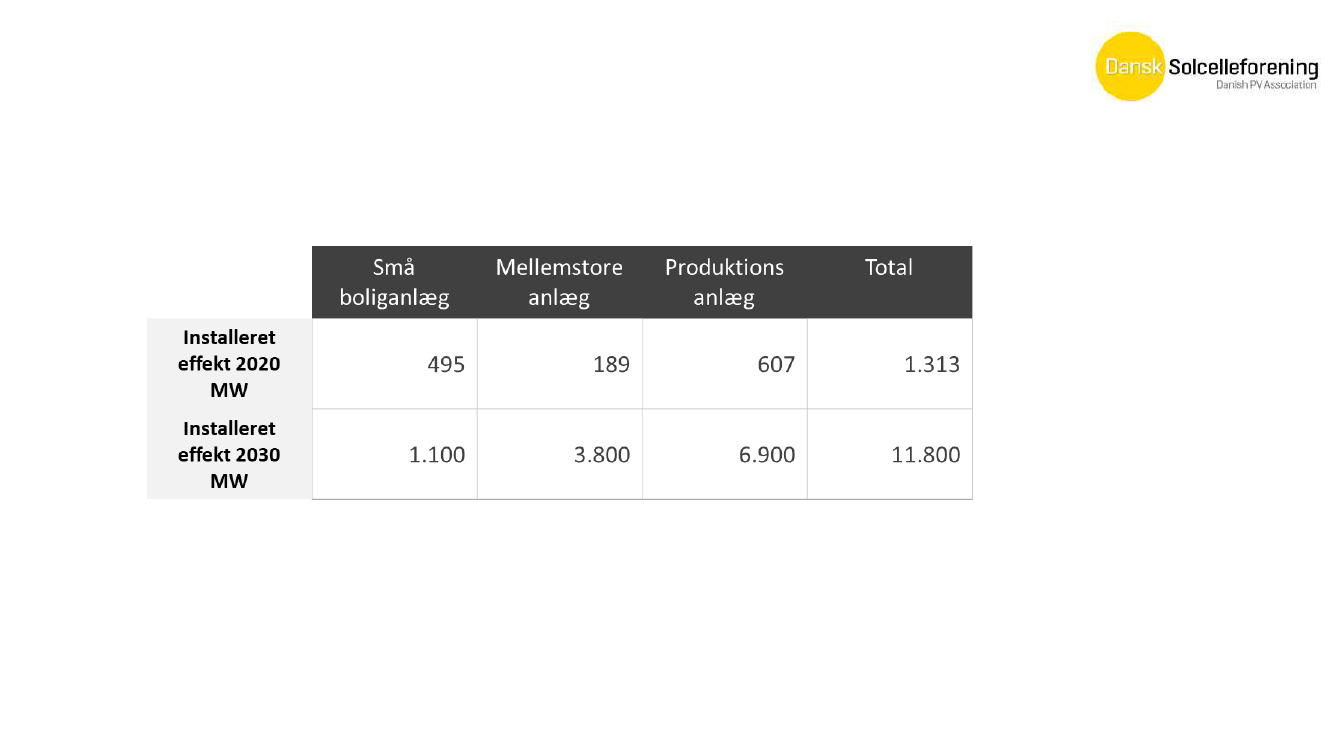Select the cell with value 495
The height and width of the screenshot is (750, 1333).
click(x=395, y=364)
